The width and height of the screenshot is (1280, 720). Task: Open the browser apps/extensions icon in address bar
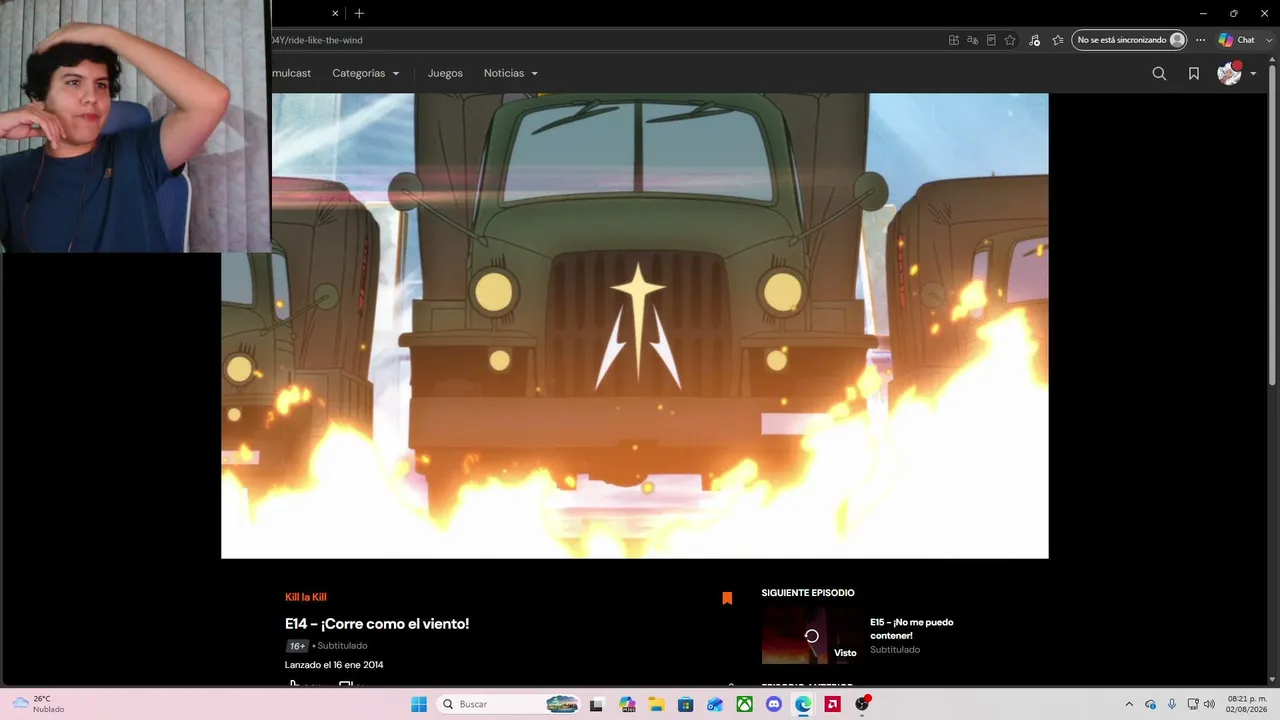point(954,40)
